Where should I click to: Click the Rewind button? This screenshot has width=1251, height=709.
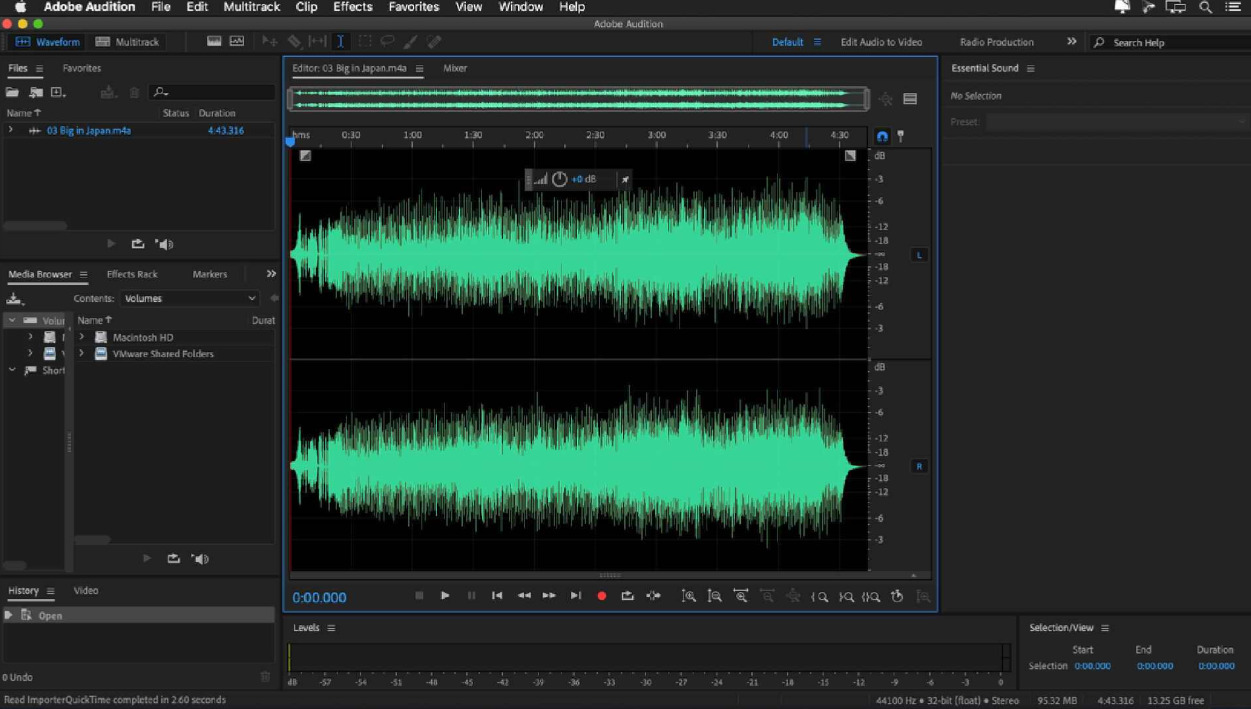coord(523,595)
